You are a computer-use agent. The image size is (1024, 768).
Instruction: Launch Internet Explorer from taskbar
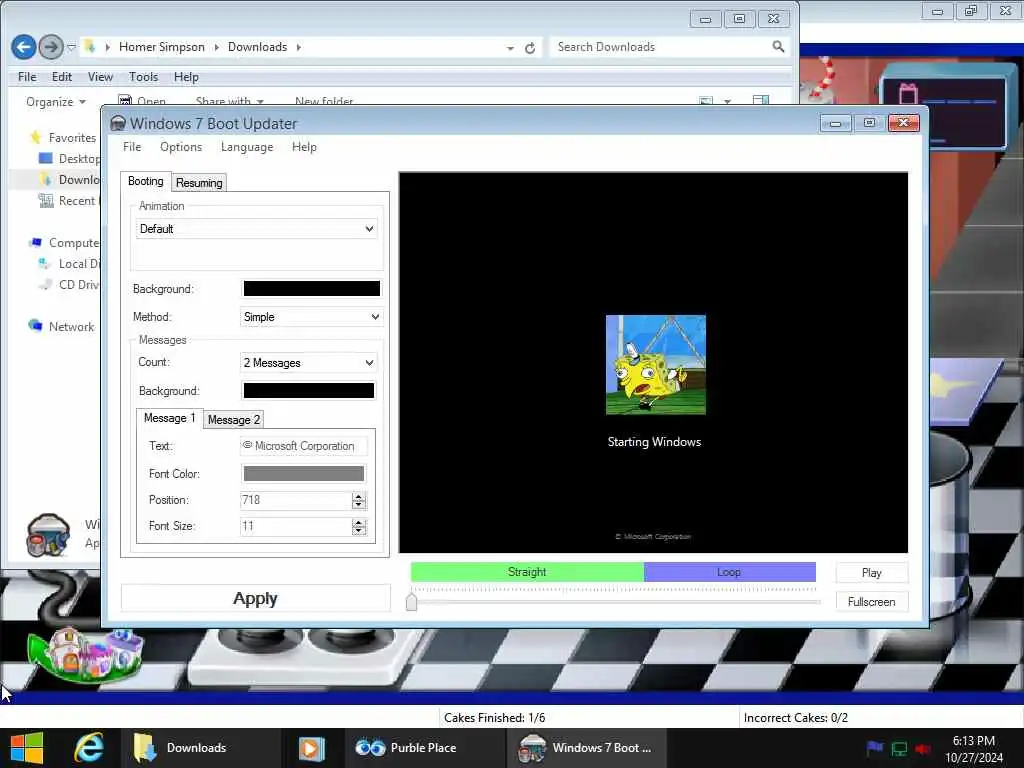89,748
